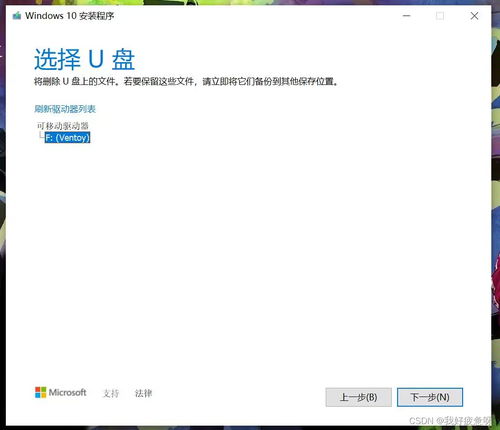Continue with the 下一步(N) button

pos(430,397)
